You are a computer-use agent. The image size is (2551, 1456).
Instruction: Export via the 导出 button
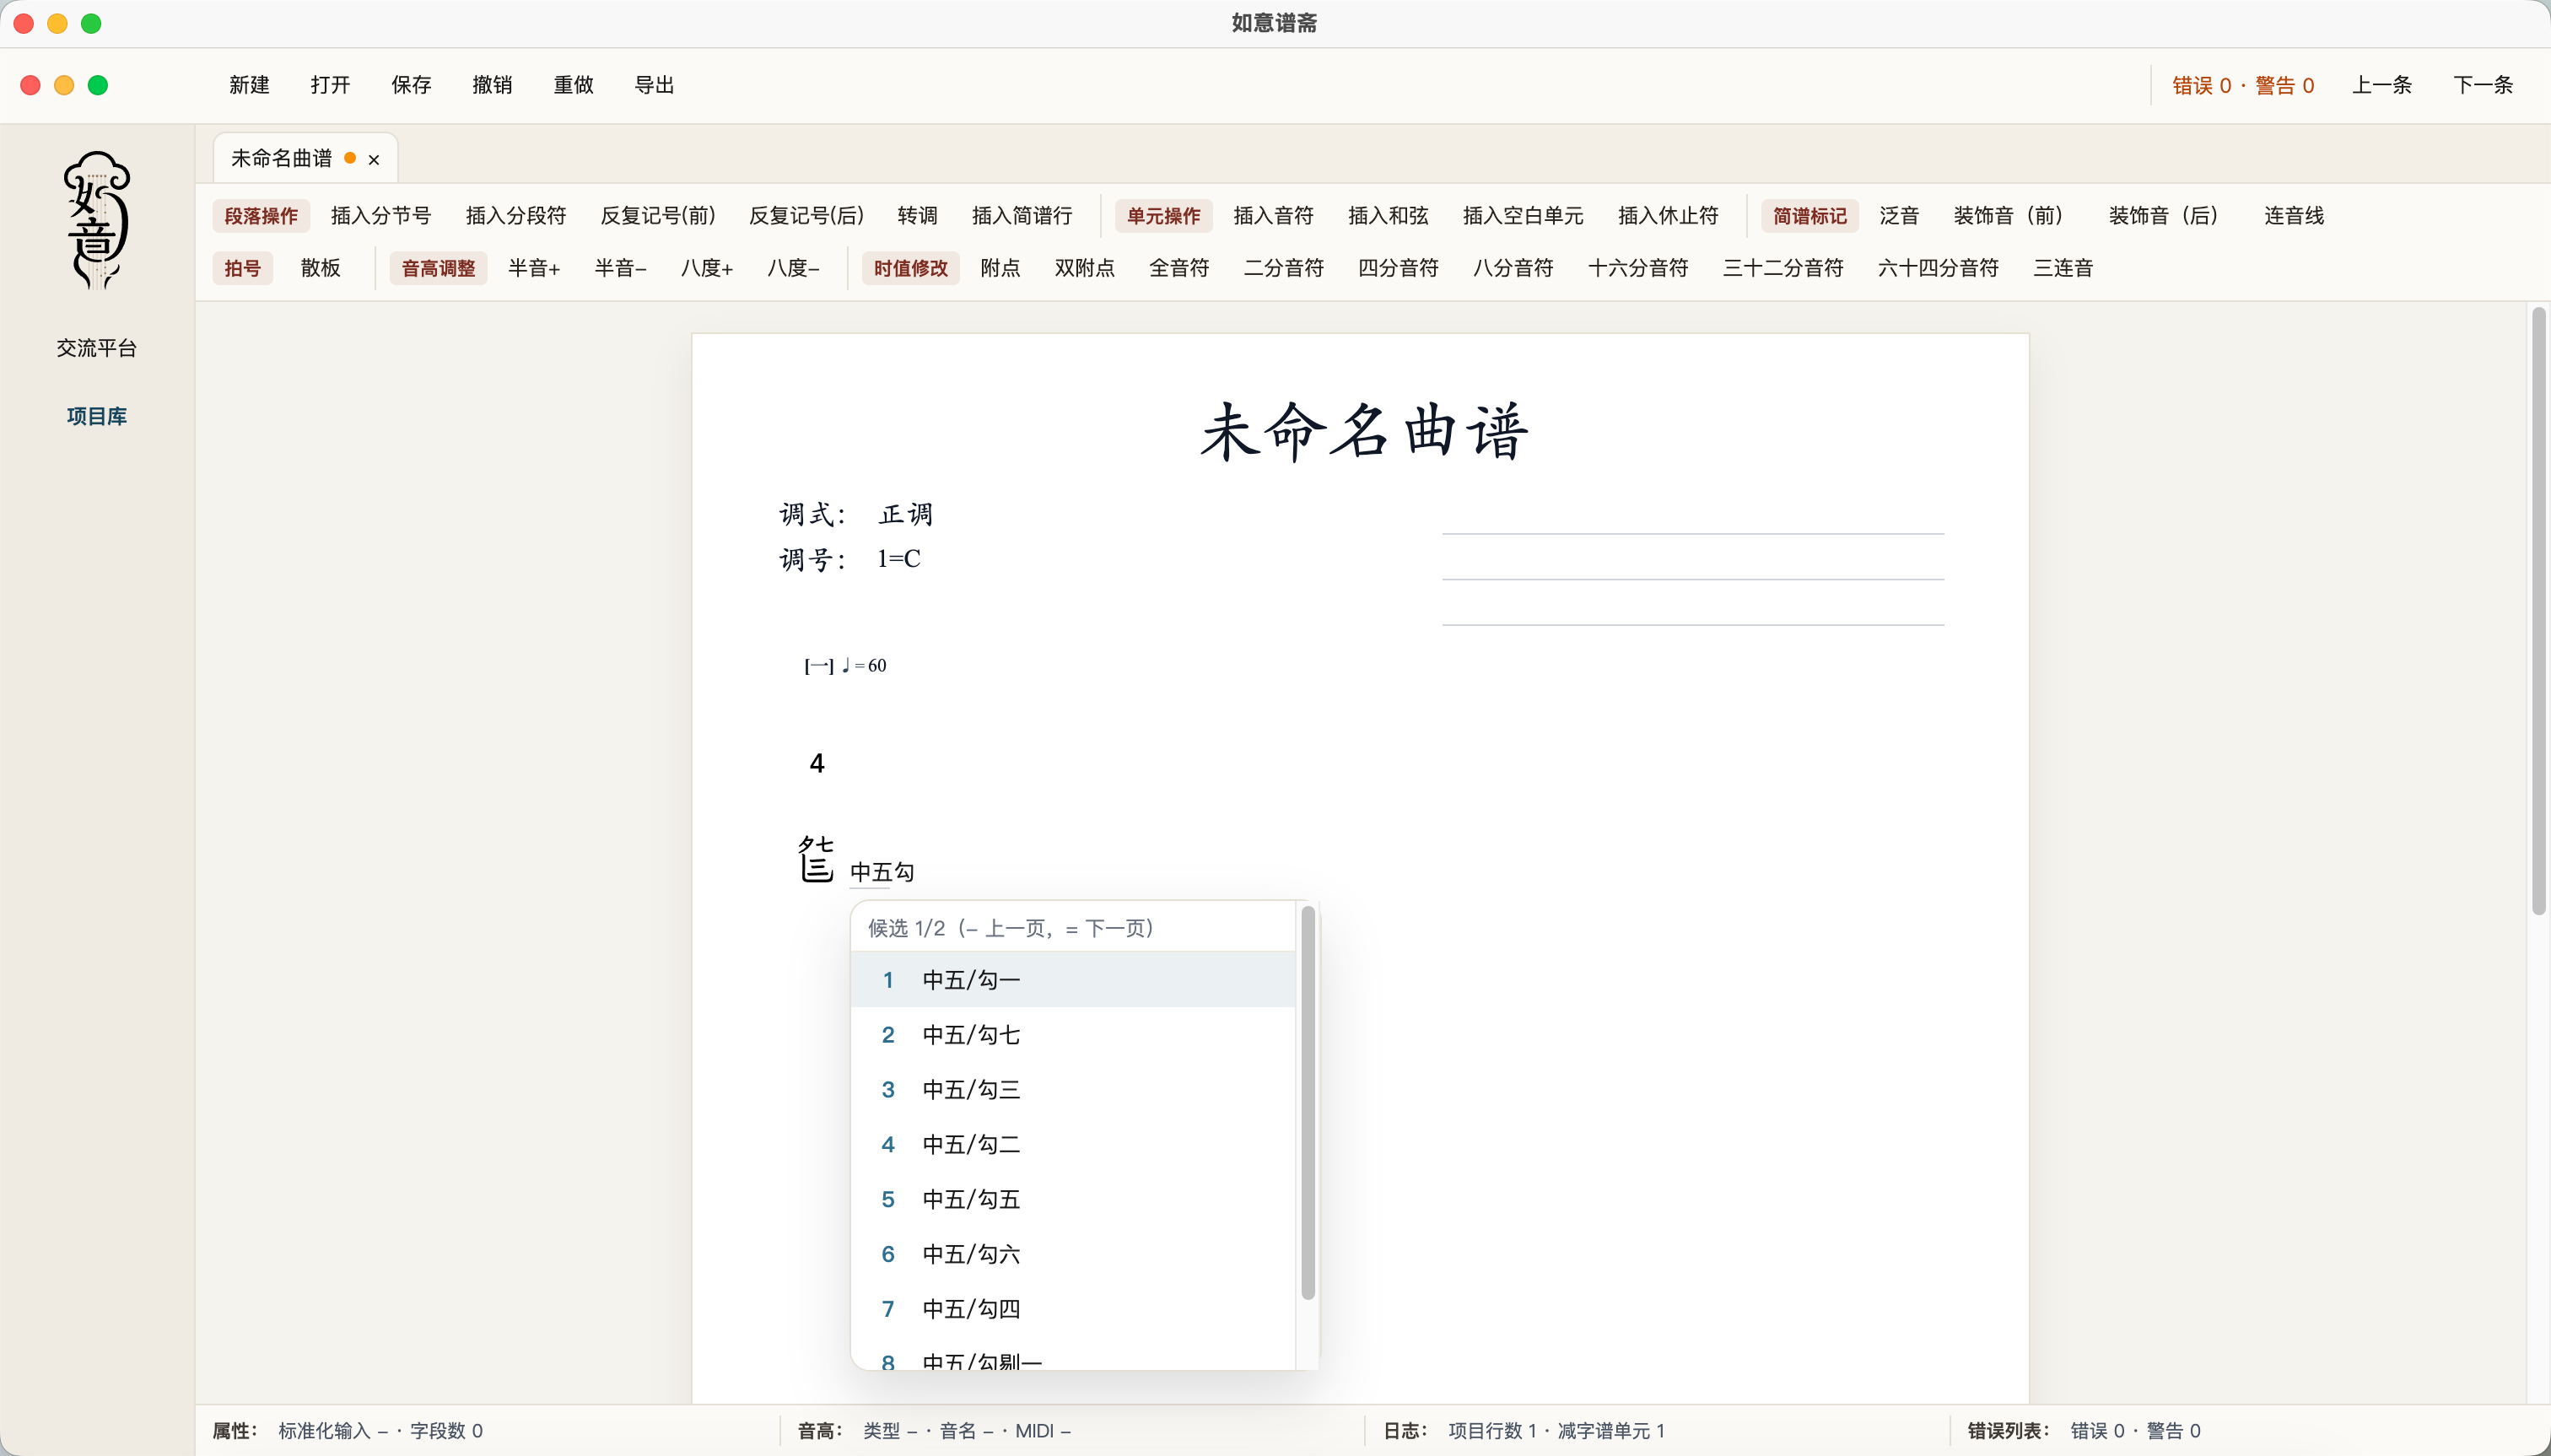point(654,85)
